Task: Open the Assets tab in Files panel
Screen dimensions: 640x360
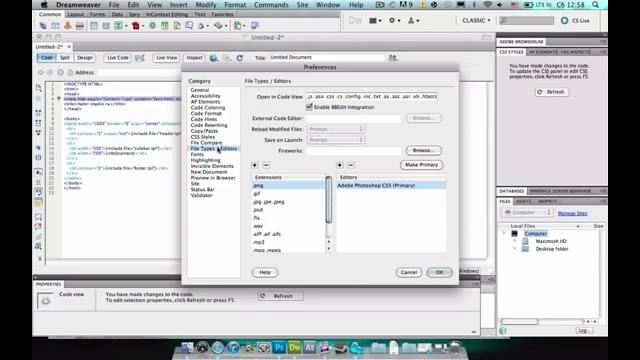Action: click(x=523, y=202)
